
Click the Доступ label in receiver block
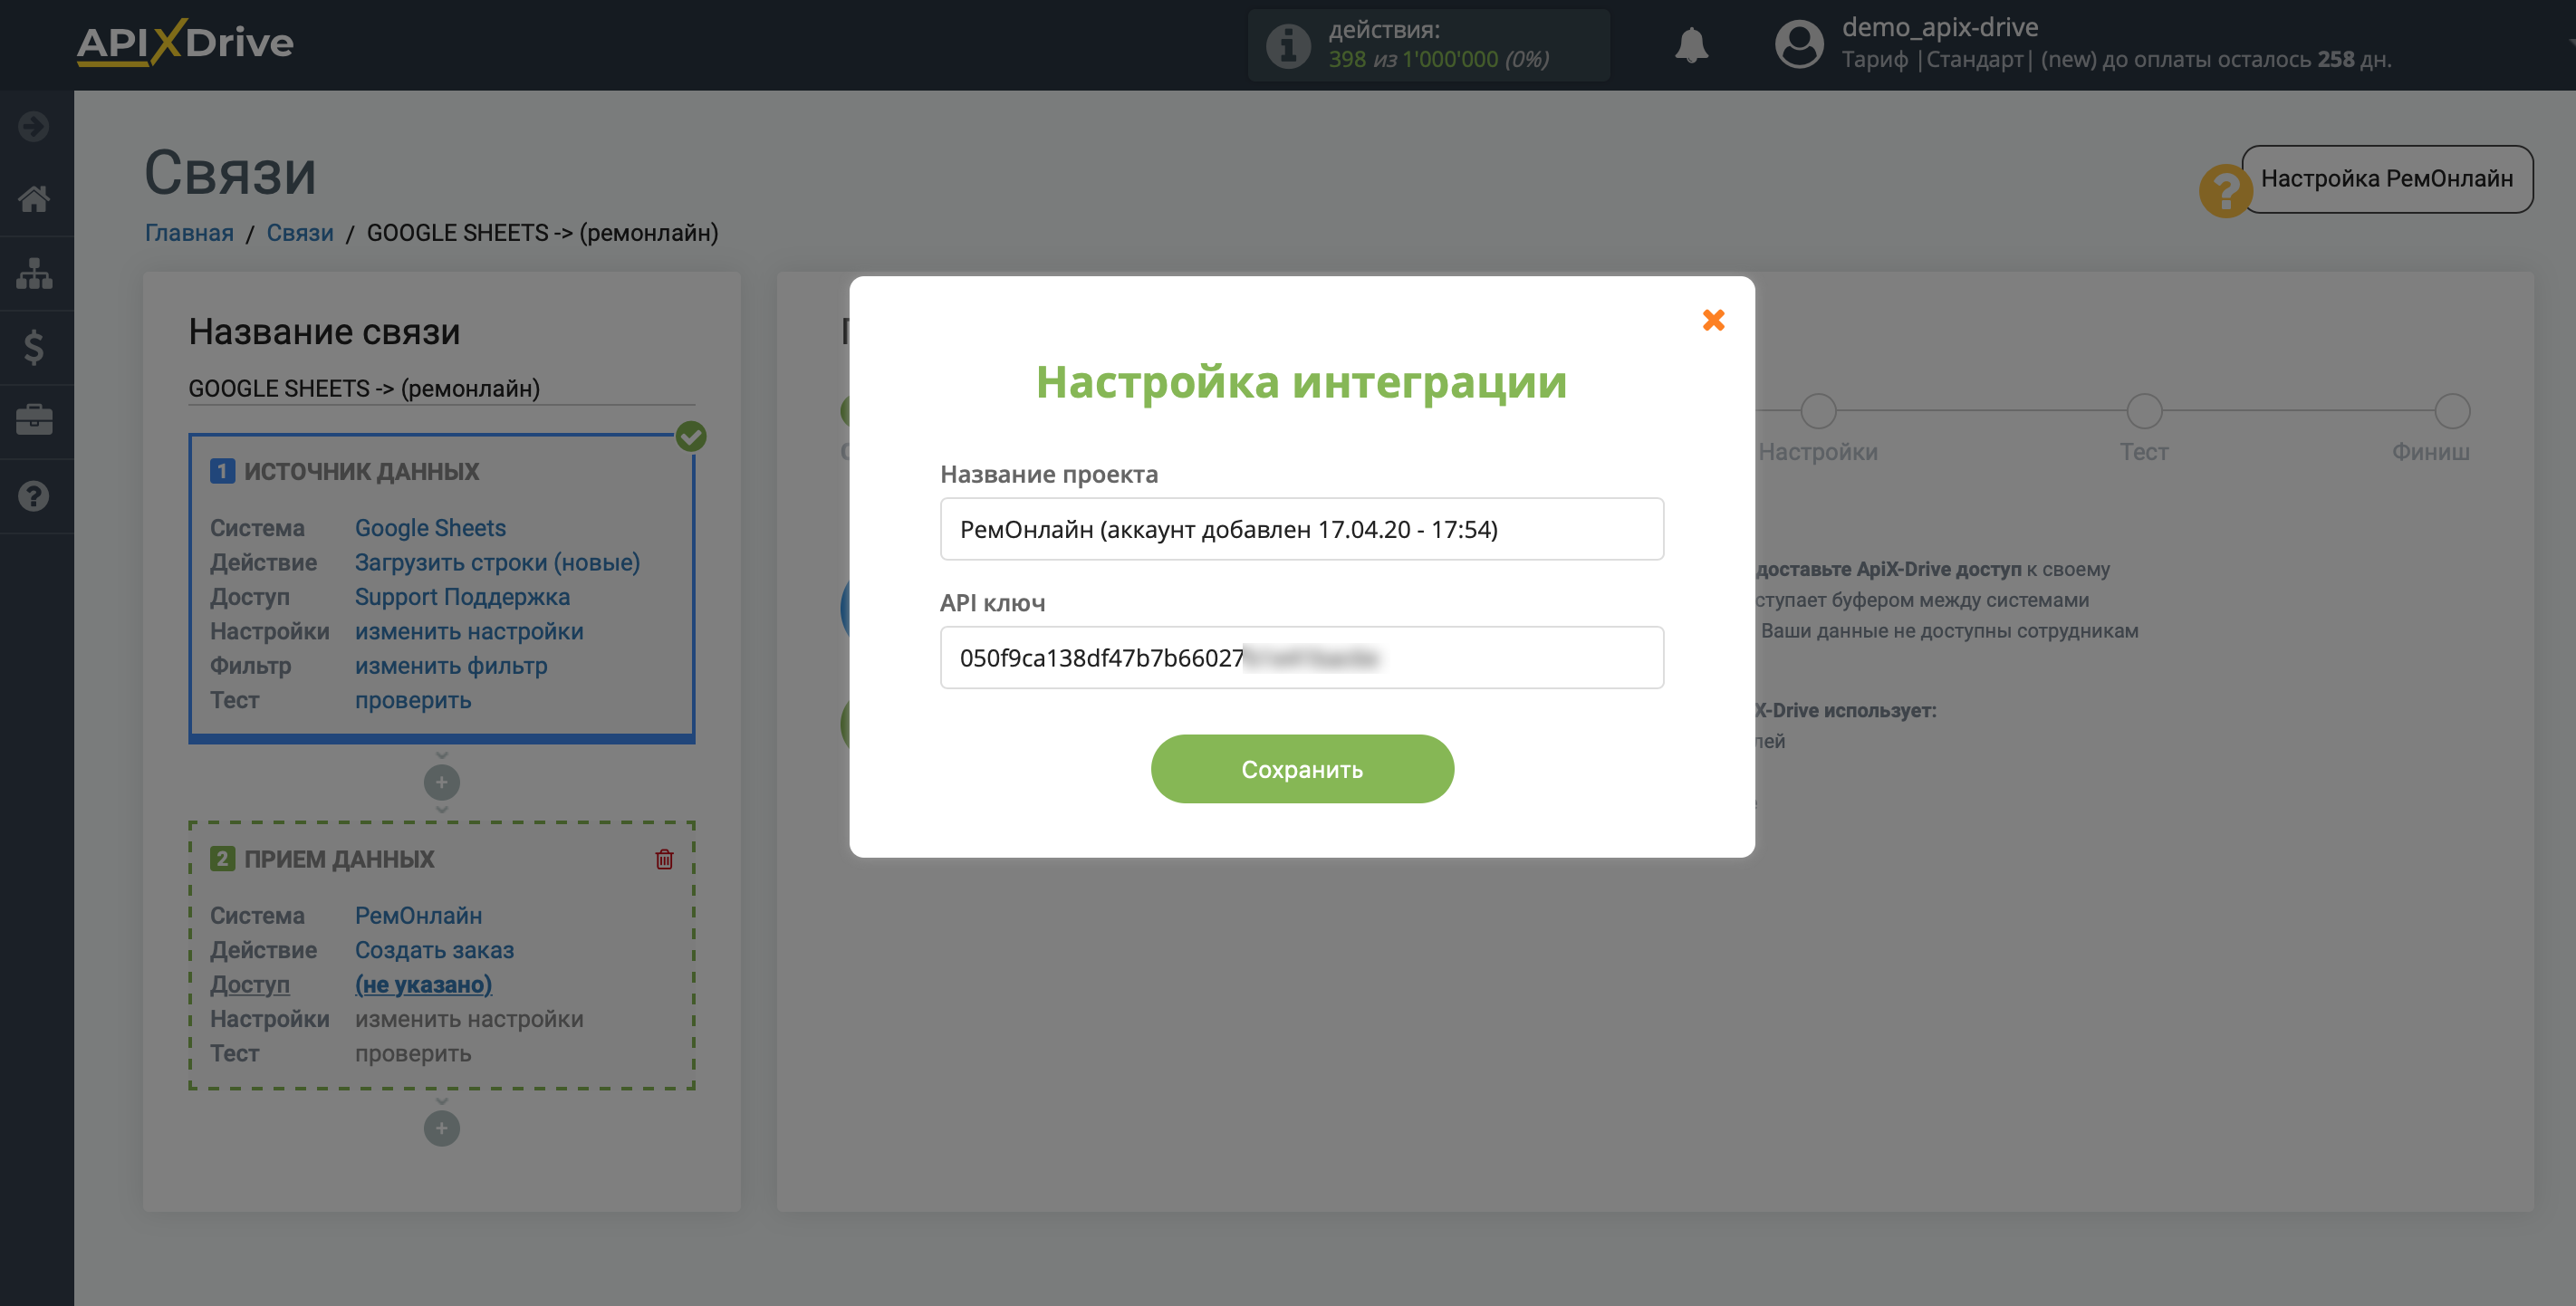tap(250, 985)
